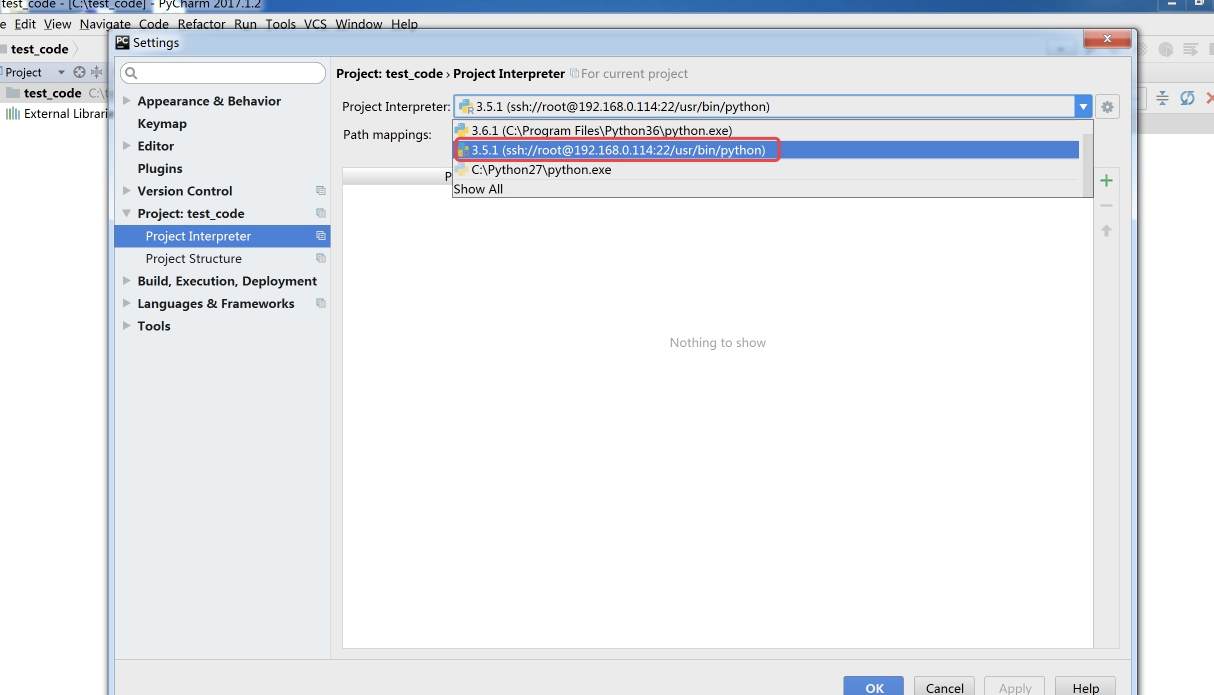Click the minus uninstall package icon
Image resolution: width=1214 pixels, height=695 pixels.
click(x=1106, y=206)
